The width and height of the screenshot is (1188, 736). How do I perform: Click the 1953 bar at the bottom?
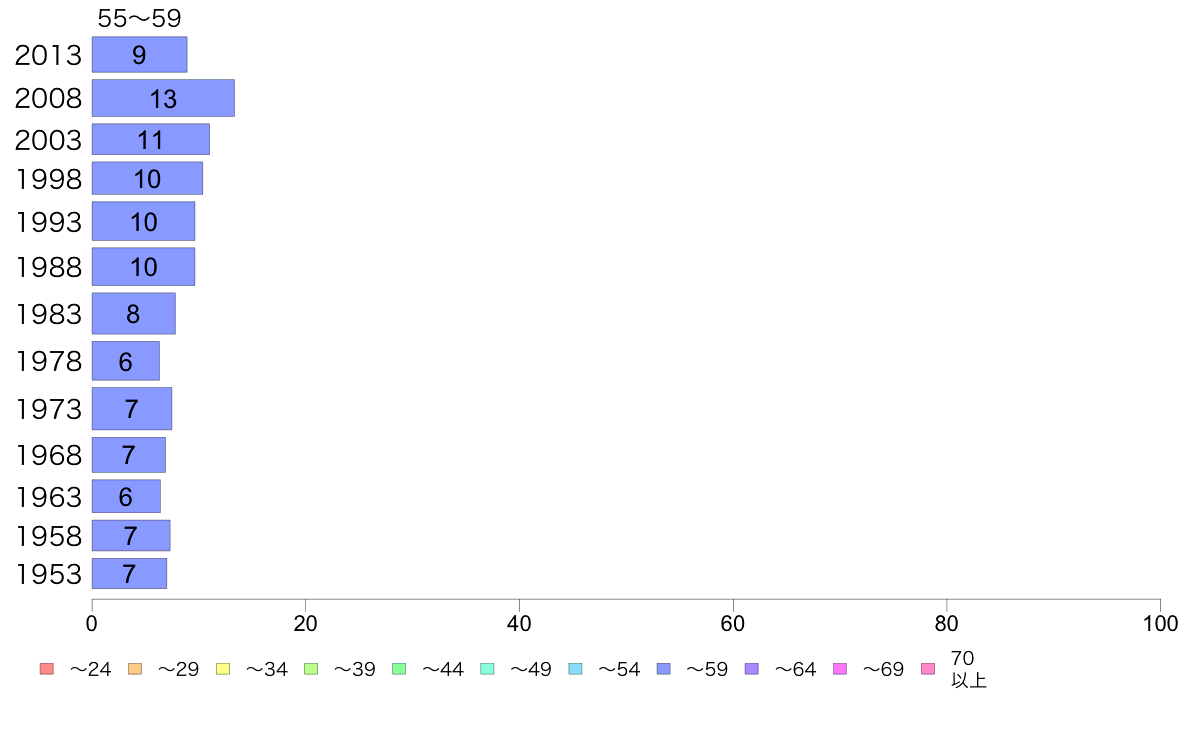(130, 574)
